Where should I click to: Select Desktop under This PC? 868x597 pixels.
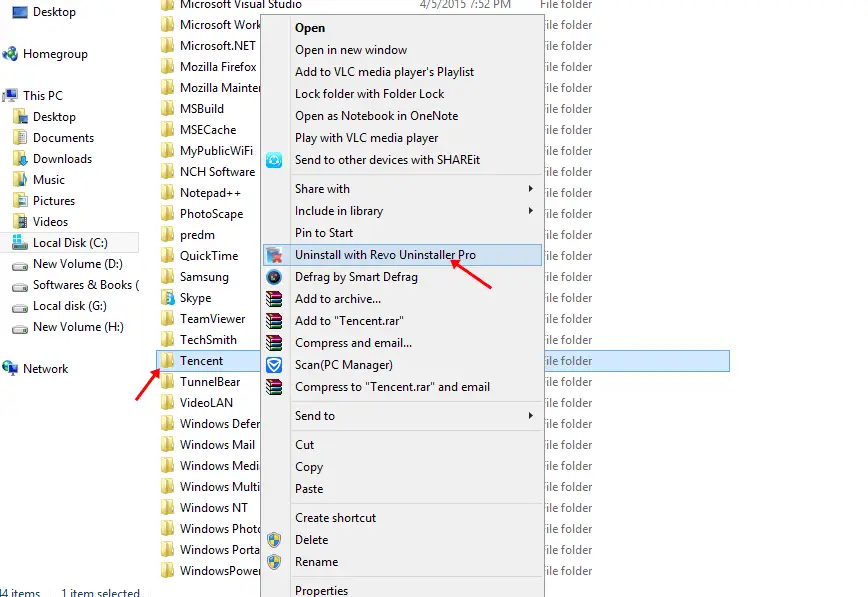click(x=54, y=117)
